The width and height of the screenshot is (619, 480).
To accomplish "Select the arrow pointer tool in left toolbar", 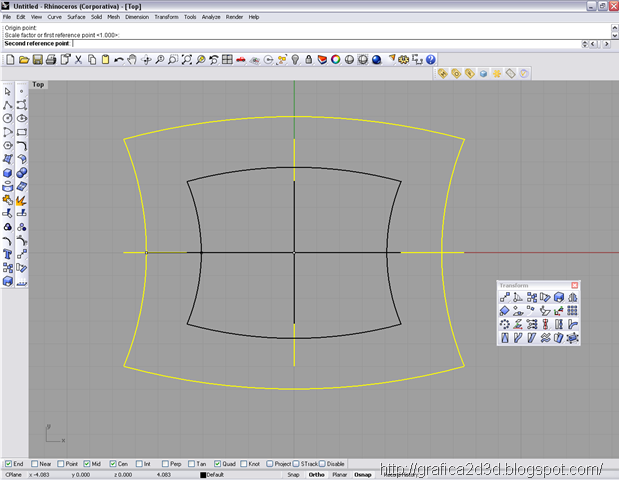I will point(8,92).
